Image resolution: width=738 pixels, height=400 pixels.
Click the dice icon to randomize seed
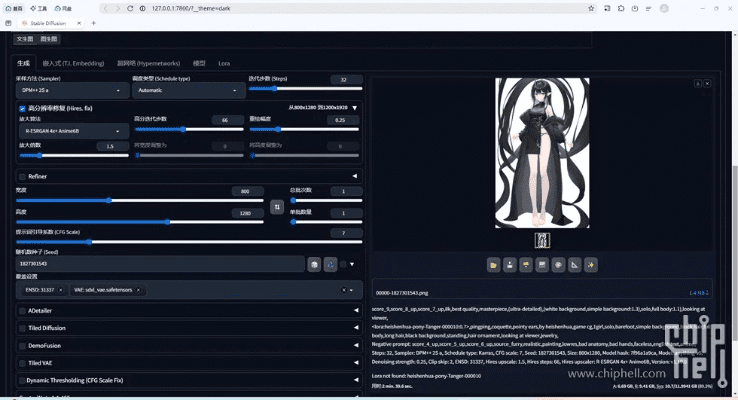coord(314,264)
